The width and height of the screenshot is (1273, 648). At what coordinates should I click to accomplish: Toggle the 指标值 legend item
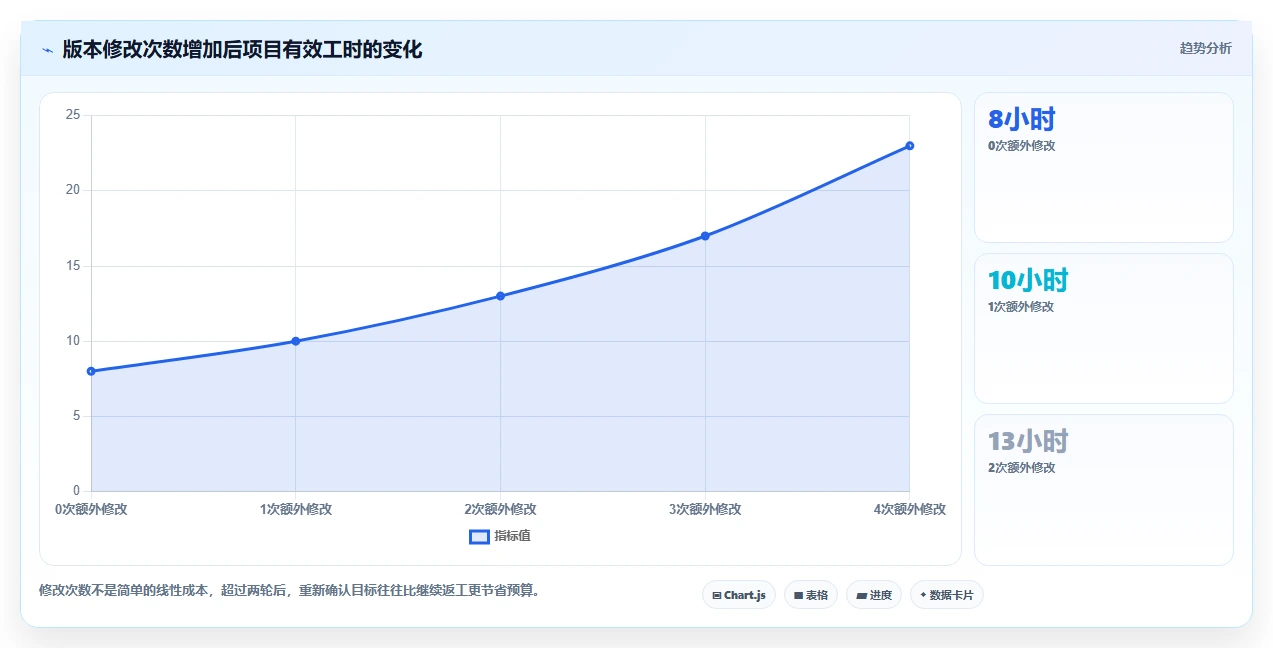coord(500,536)
